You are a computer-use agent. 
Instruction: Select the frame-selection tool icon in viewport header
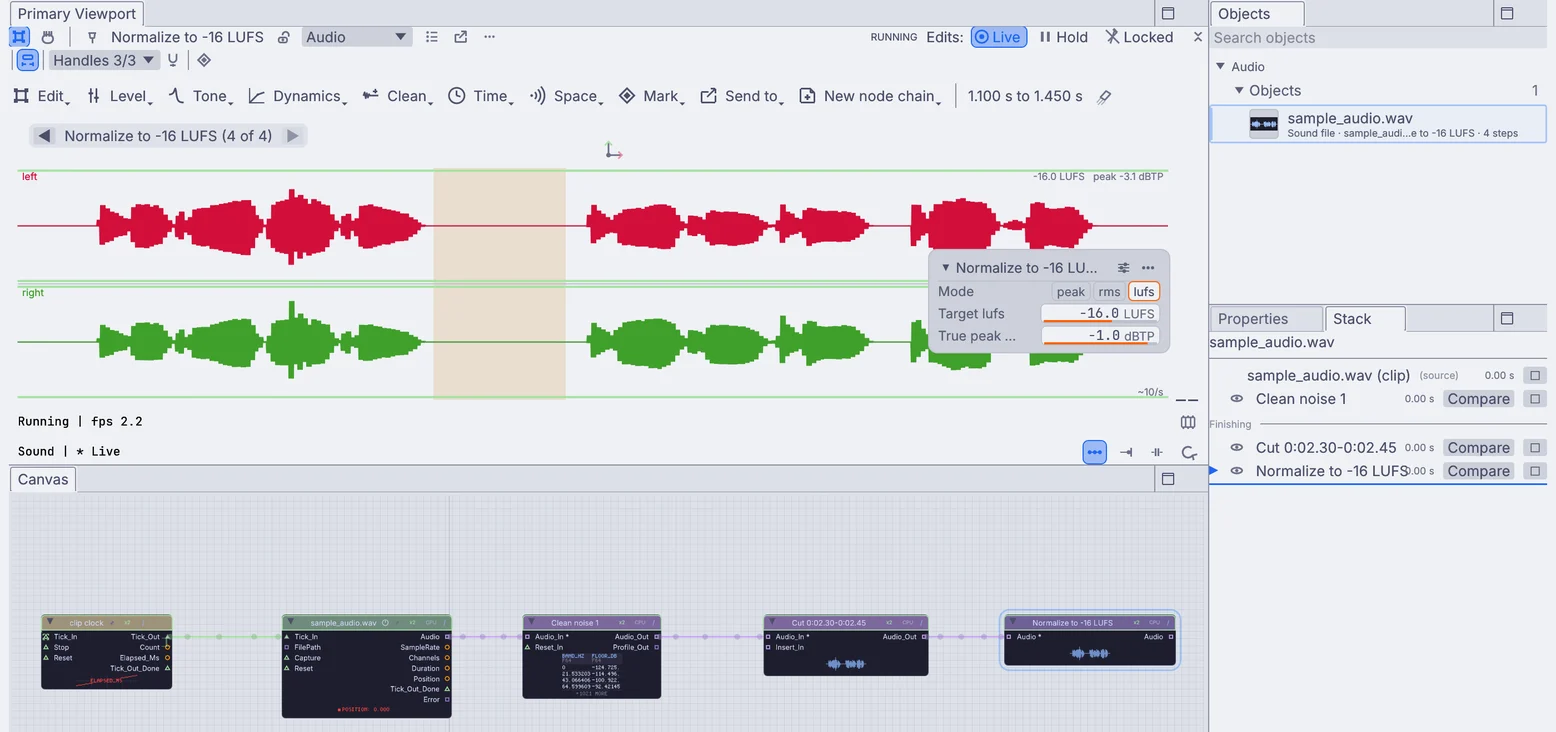(20, 37)
